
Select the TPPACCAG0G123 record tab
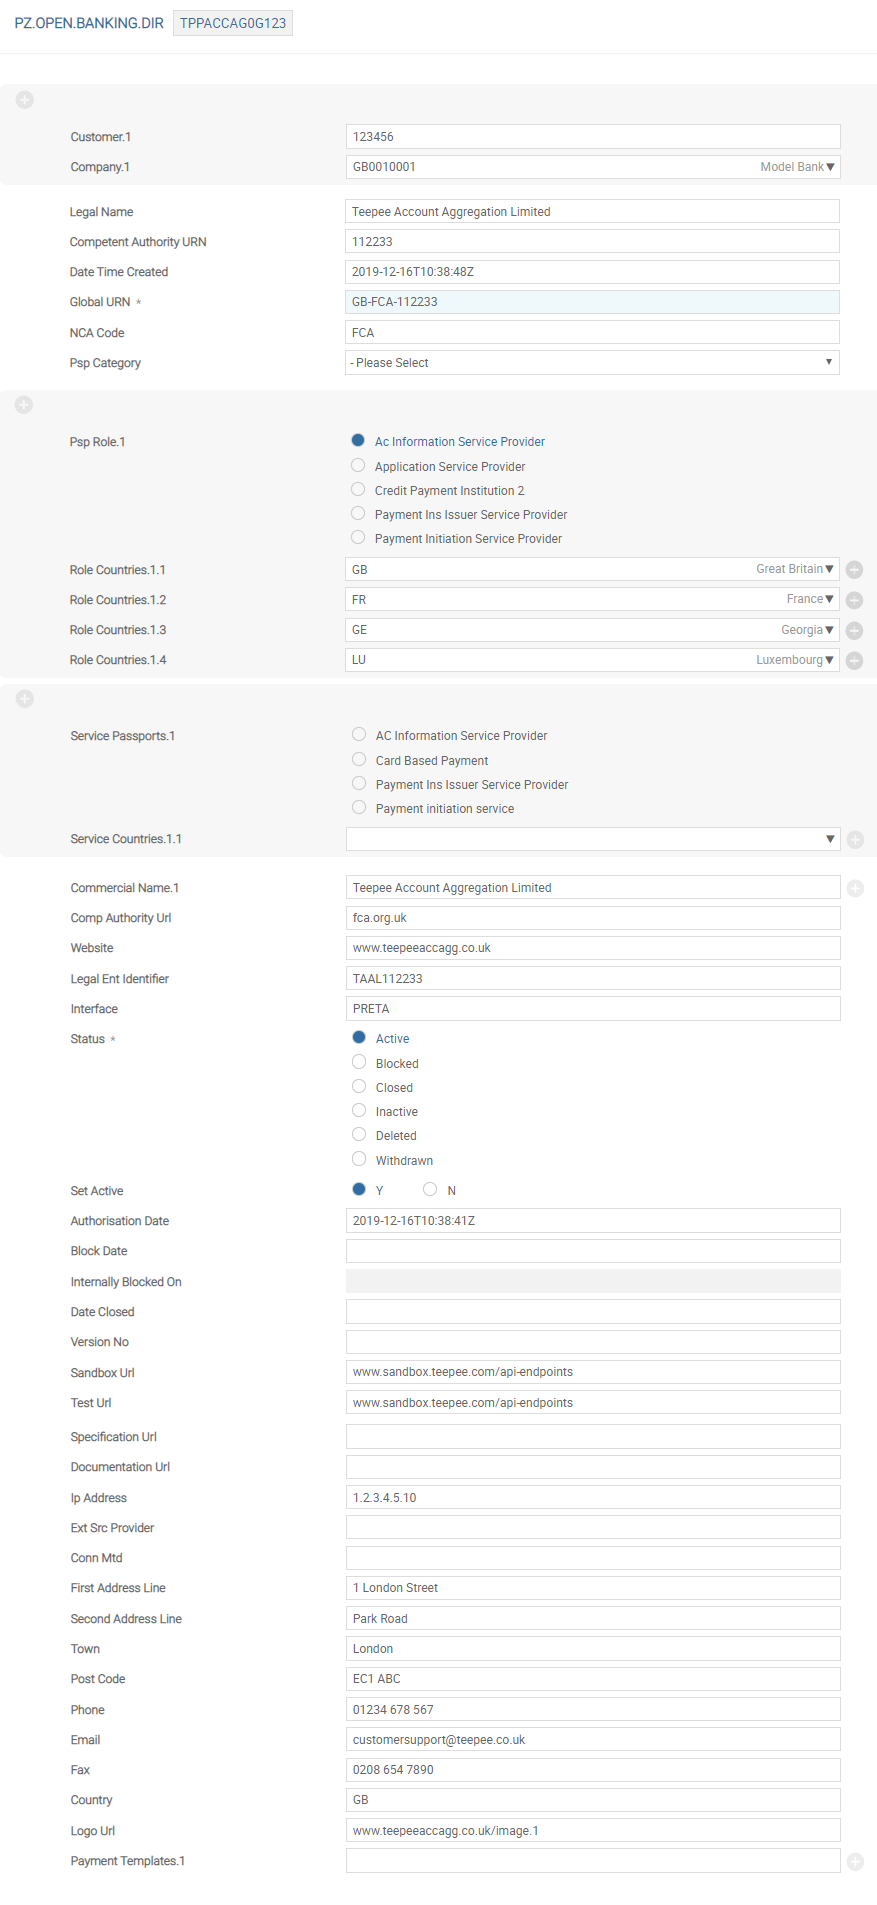[x=233, y=23]
